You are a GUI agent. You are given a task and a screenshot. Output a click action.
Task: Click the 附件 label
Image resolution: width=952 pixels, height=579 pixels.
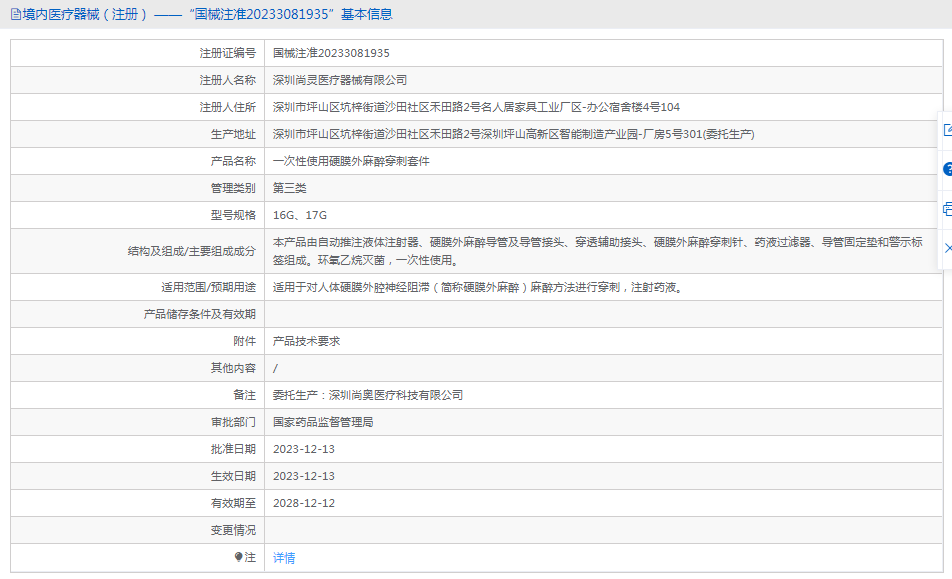(245, 341)
